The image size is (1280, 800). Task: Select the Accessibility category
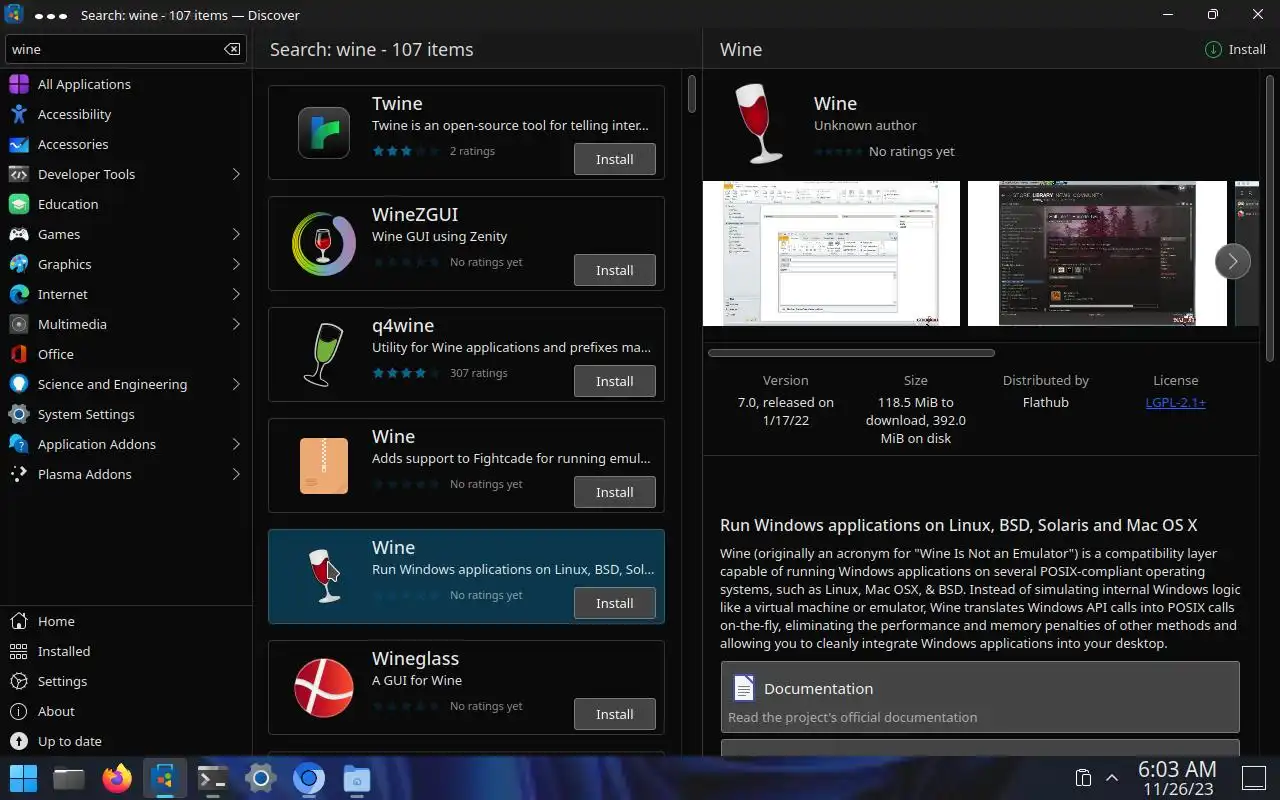[x=126, y=114]
